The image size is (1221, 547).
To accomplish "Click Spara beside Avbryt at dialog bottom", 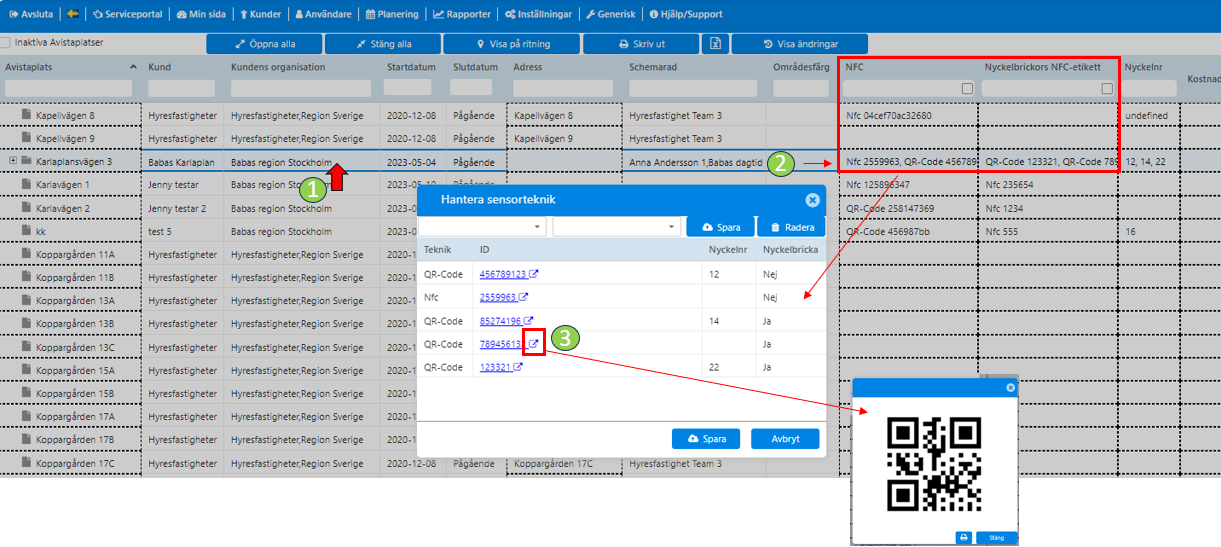I will (706, 439).
